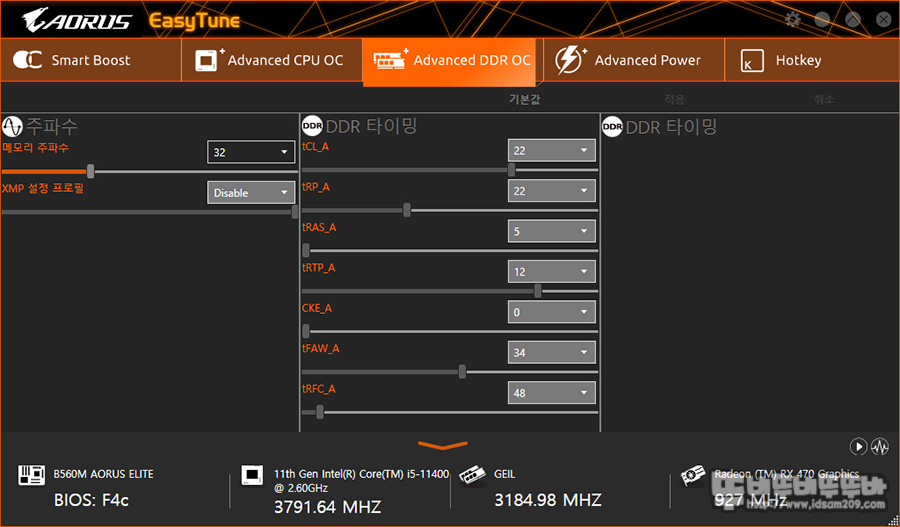Image resolution: width=900 pixels, height=527 pixels.
Task: Click the 취소 cancel button
Action: pyautogui.click(x=824, y=99)
